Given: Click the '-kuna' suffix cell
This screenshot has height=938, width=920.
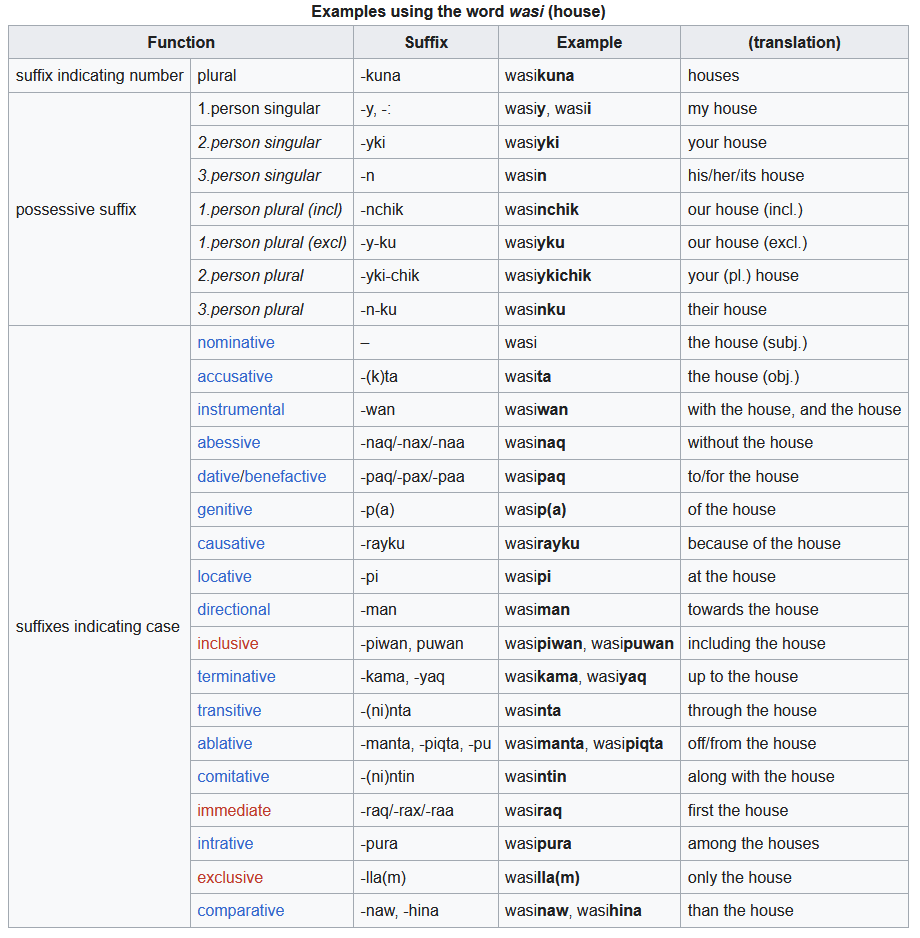Looking at the screenshot, I should click(x=426, y=75).
